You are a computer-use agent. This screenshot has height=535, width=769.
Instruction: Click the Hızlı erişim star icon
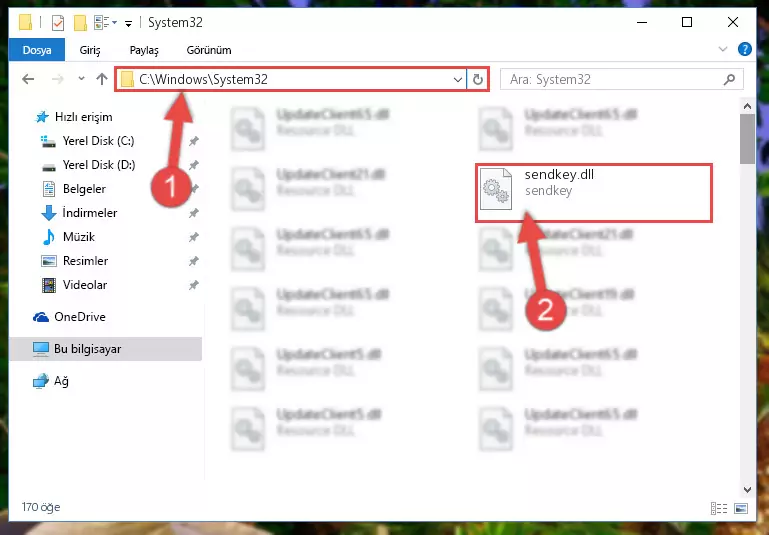click(x=42, y=117)
